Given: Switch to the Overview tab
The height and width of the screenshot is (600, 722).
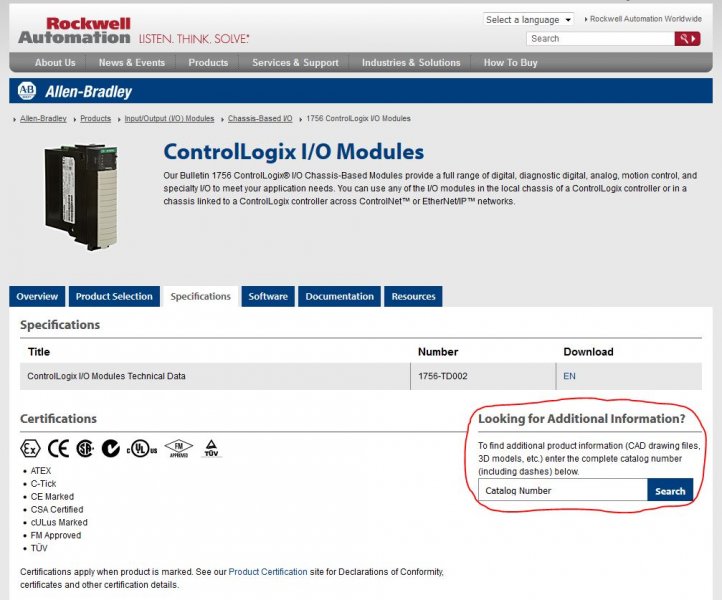Looking at the screenshot, I should pyautogui.click(x=37, y=296).
